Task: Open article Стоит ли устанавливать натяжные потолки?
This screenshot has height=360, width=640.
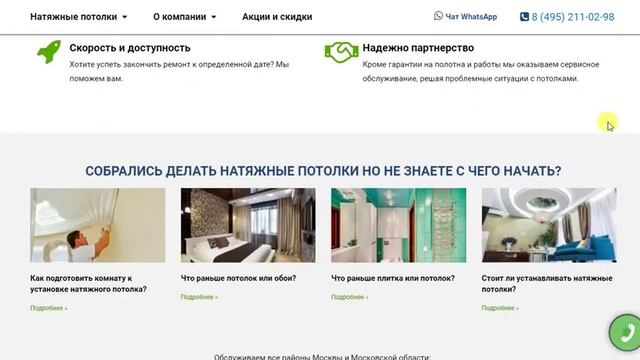Action: pos(547,284)
